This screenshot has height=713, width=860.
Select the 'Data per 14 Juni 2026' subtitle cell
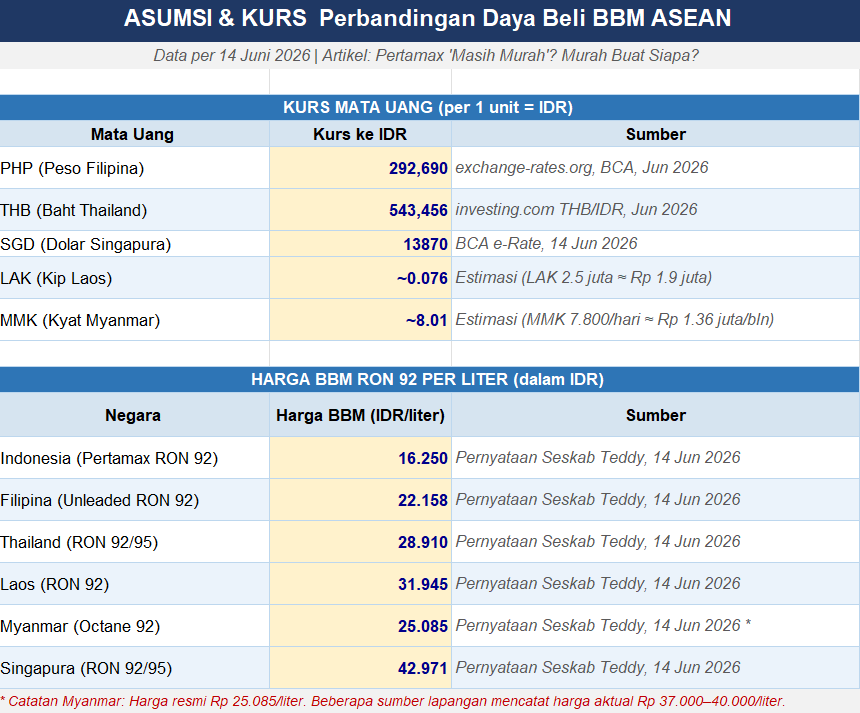point(429,55)
